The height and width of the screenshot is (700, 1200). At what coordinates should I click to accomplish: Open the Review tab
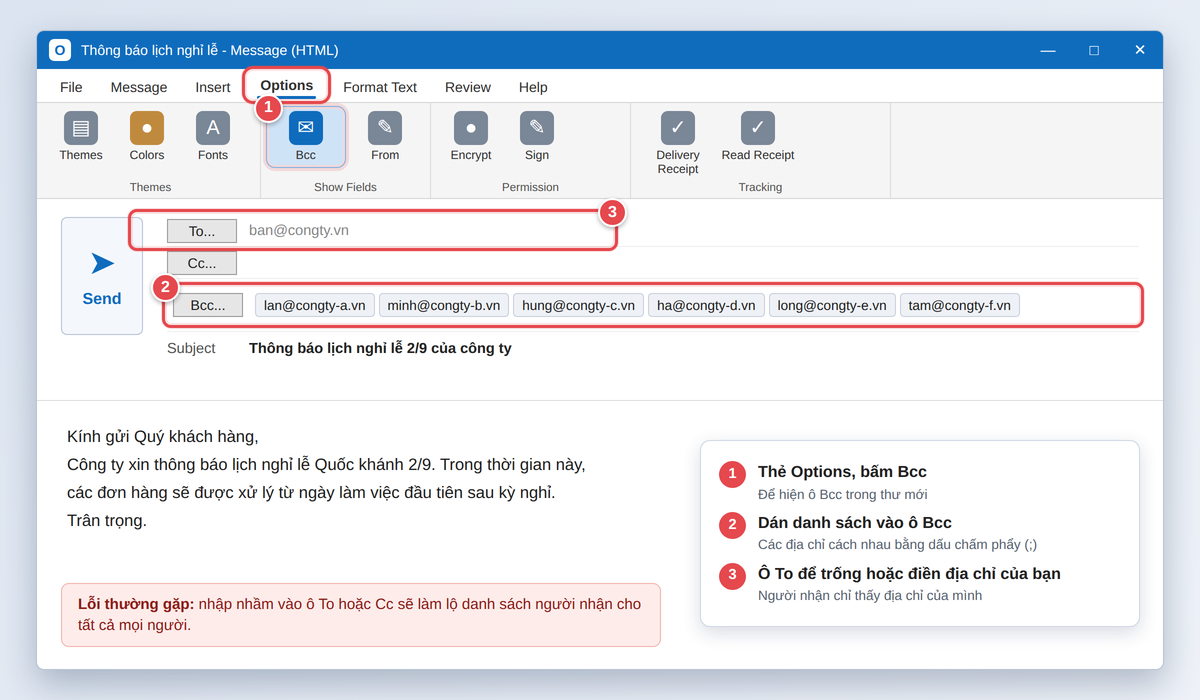(468, 87)
